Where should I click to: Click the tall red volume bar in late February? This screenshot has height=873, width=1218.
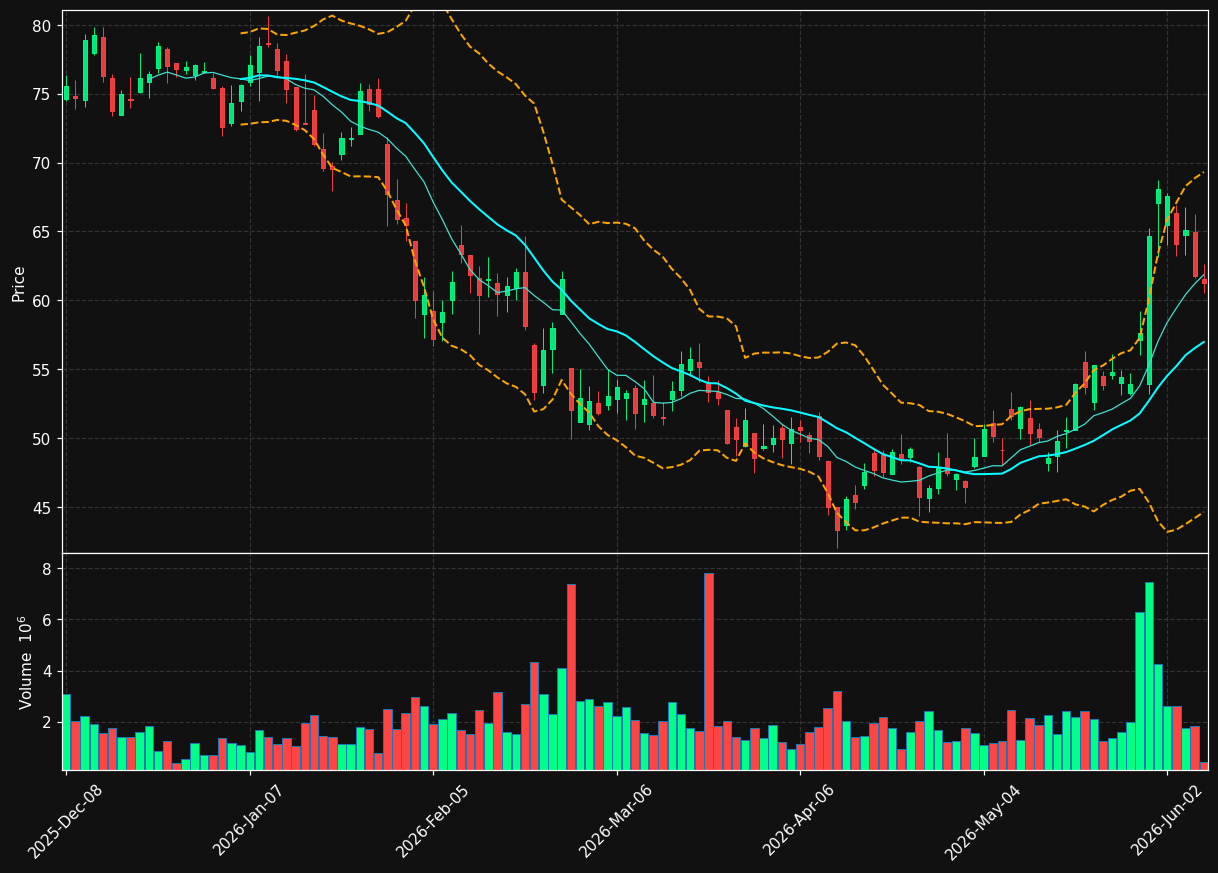point(571,677)
